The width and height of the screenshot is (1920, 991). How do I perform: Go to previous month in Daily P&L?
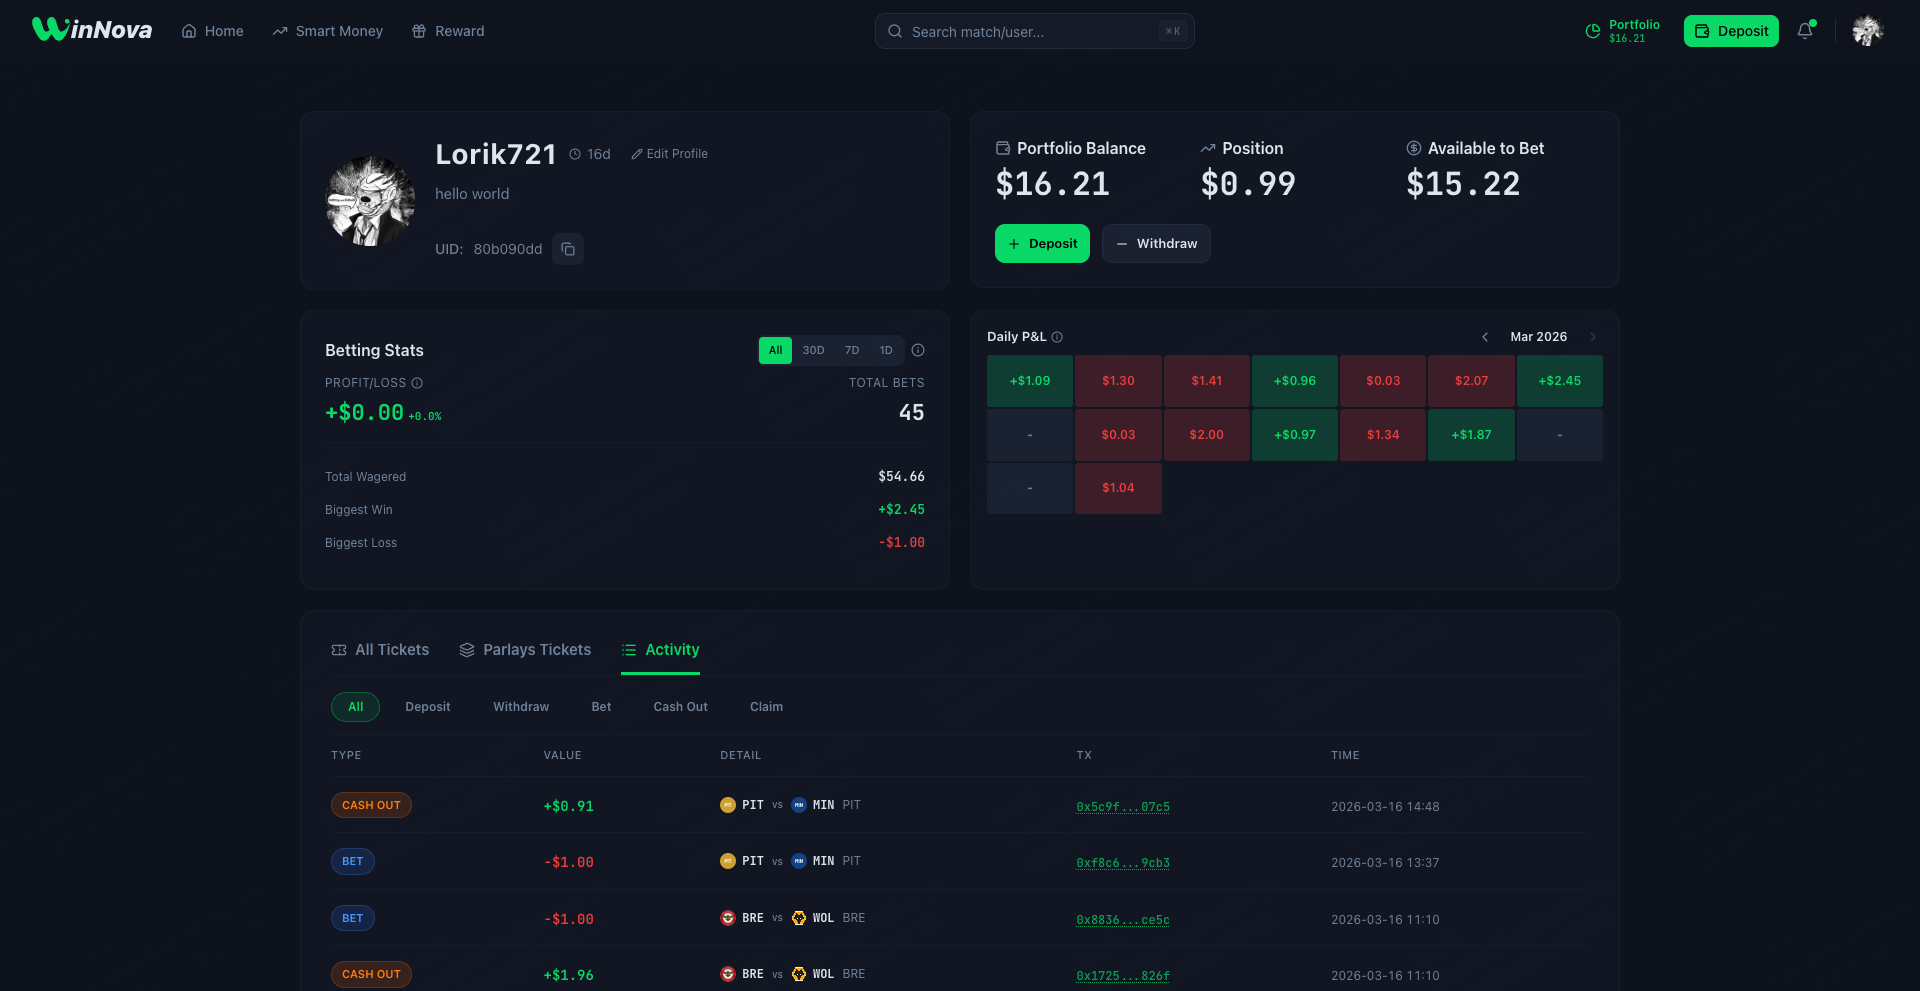click(x=1485, y=337)
